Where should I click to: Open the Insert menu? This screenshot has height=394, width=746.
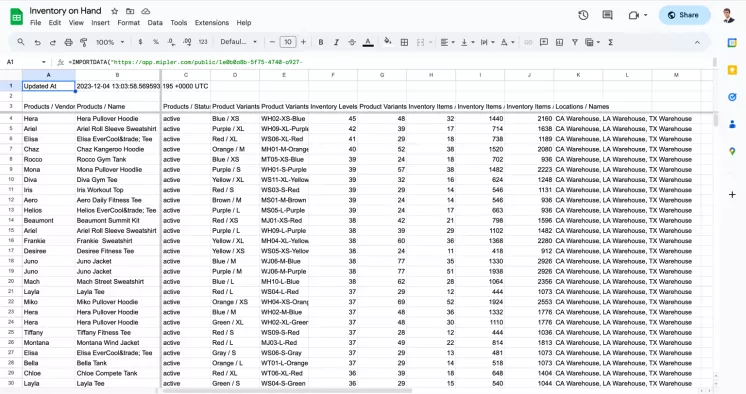[x=100, y=22]
